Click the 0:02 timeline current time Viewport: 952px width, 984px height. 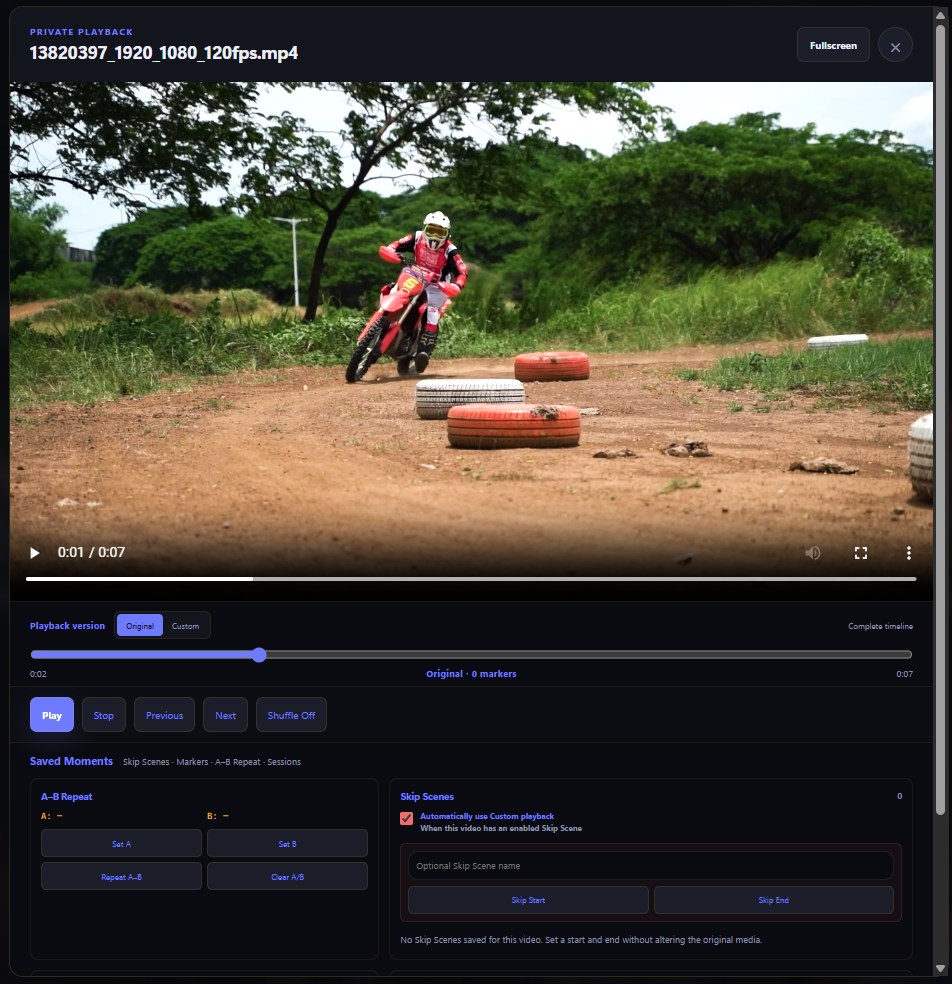pyautogui.click(x=38, y=673)
